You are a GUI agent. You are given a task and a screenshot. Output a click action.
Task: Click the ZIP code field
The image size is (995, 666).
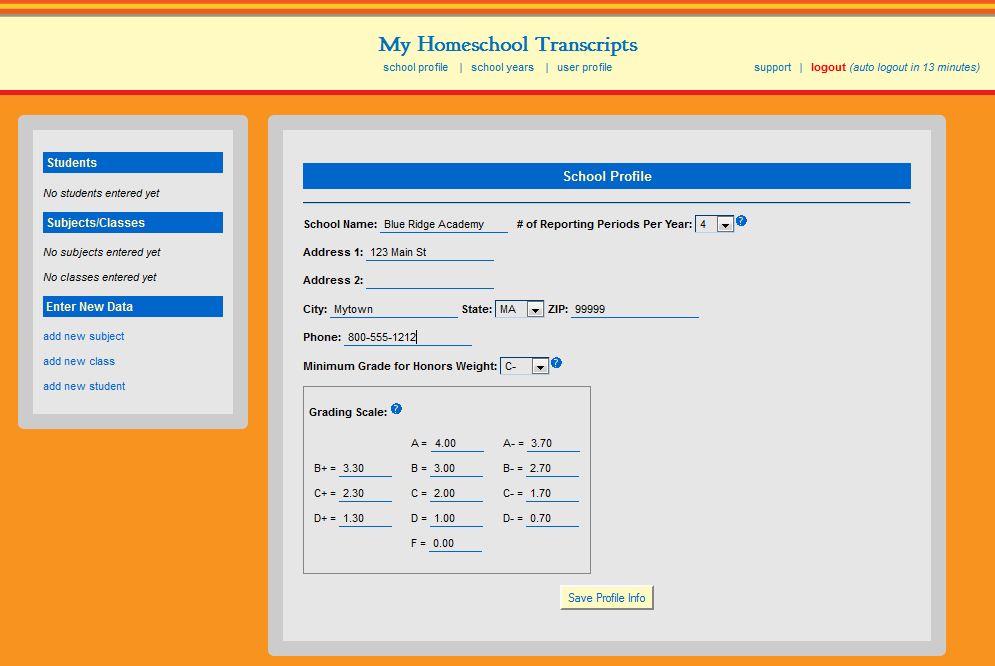(x=634, y=310)
